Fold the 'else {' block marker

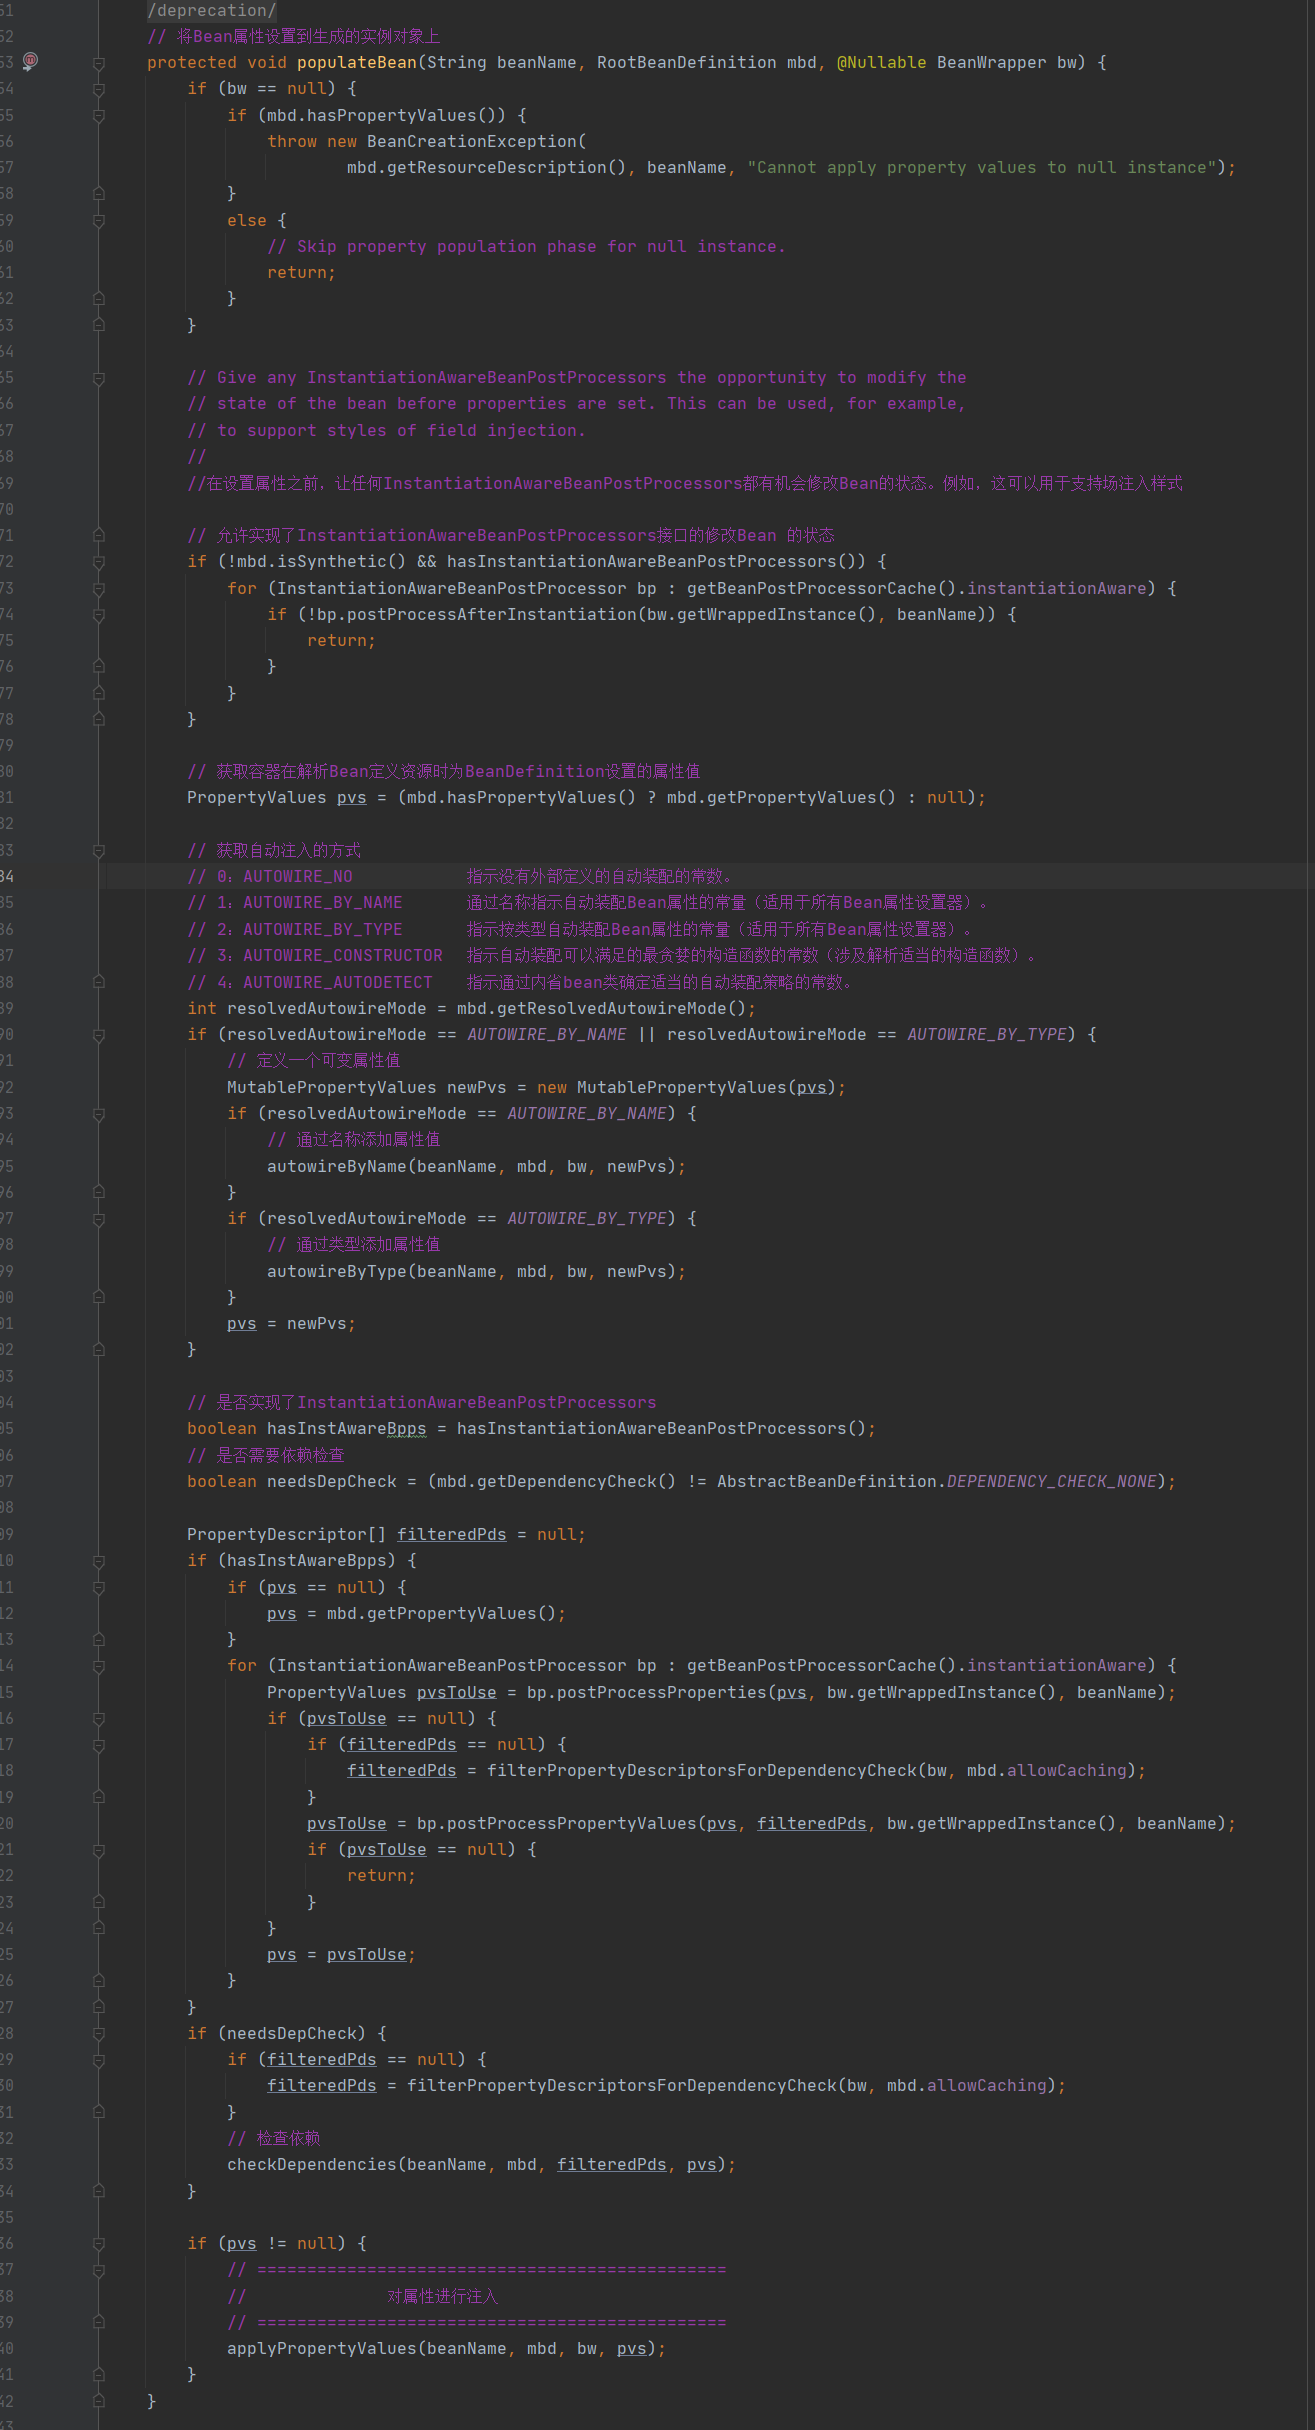[x=99, y=220]
